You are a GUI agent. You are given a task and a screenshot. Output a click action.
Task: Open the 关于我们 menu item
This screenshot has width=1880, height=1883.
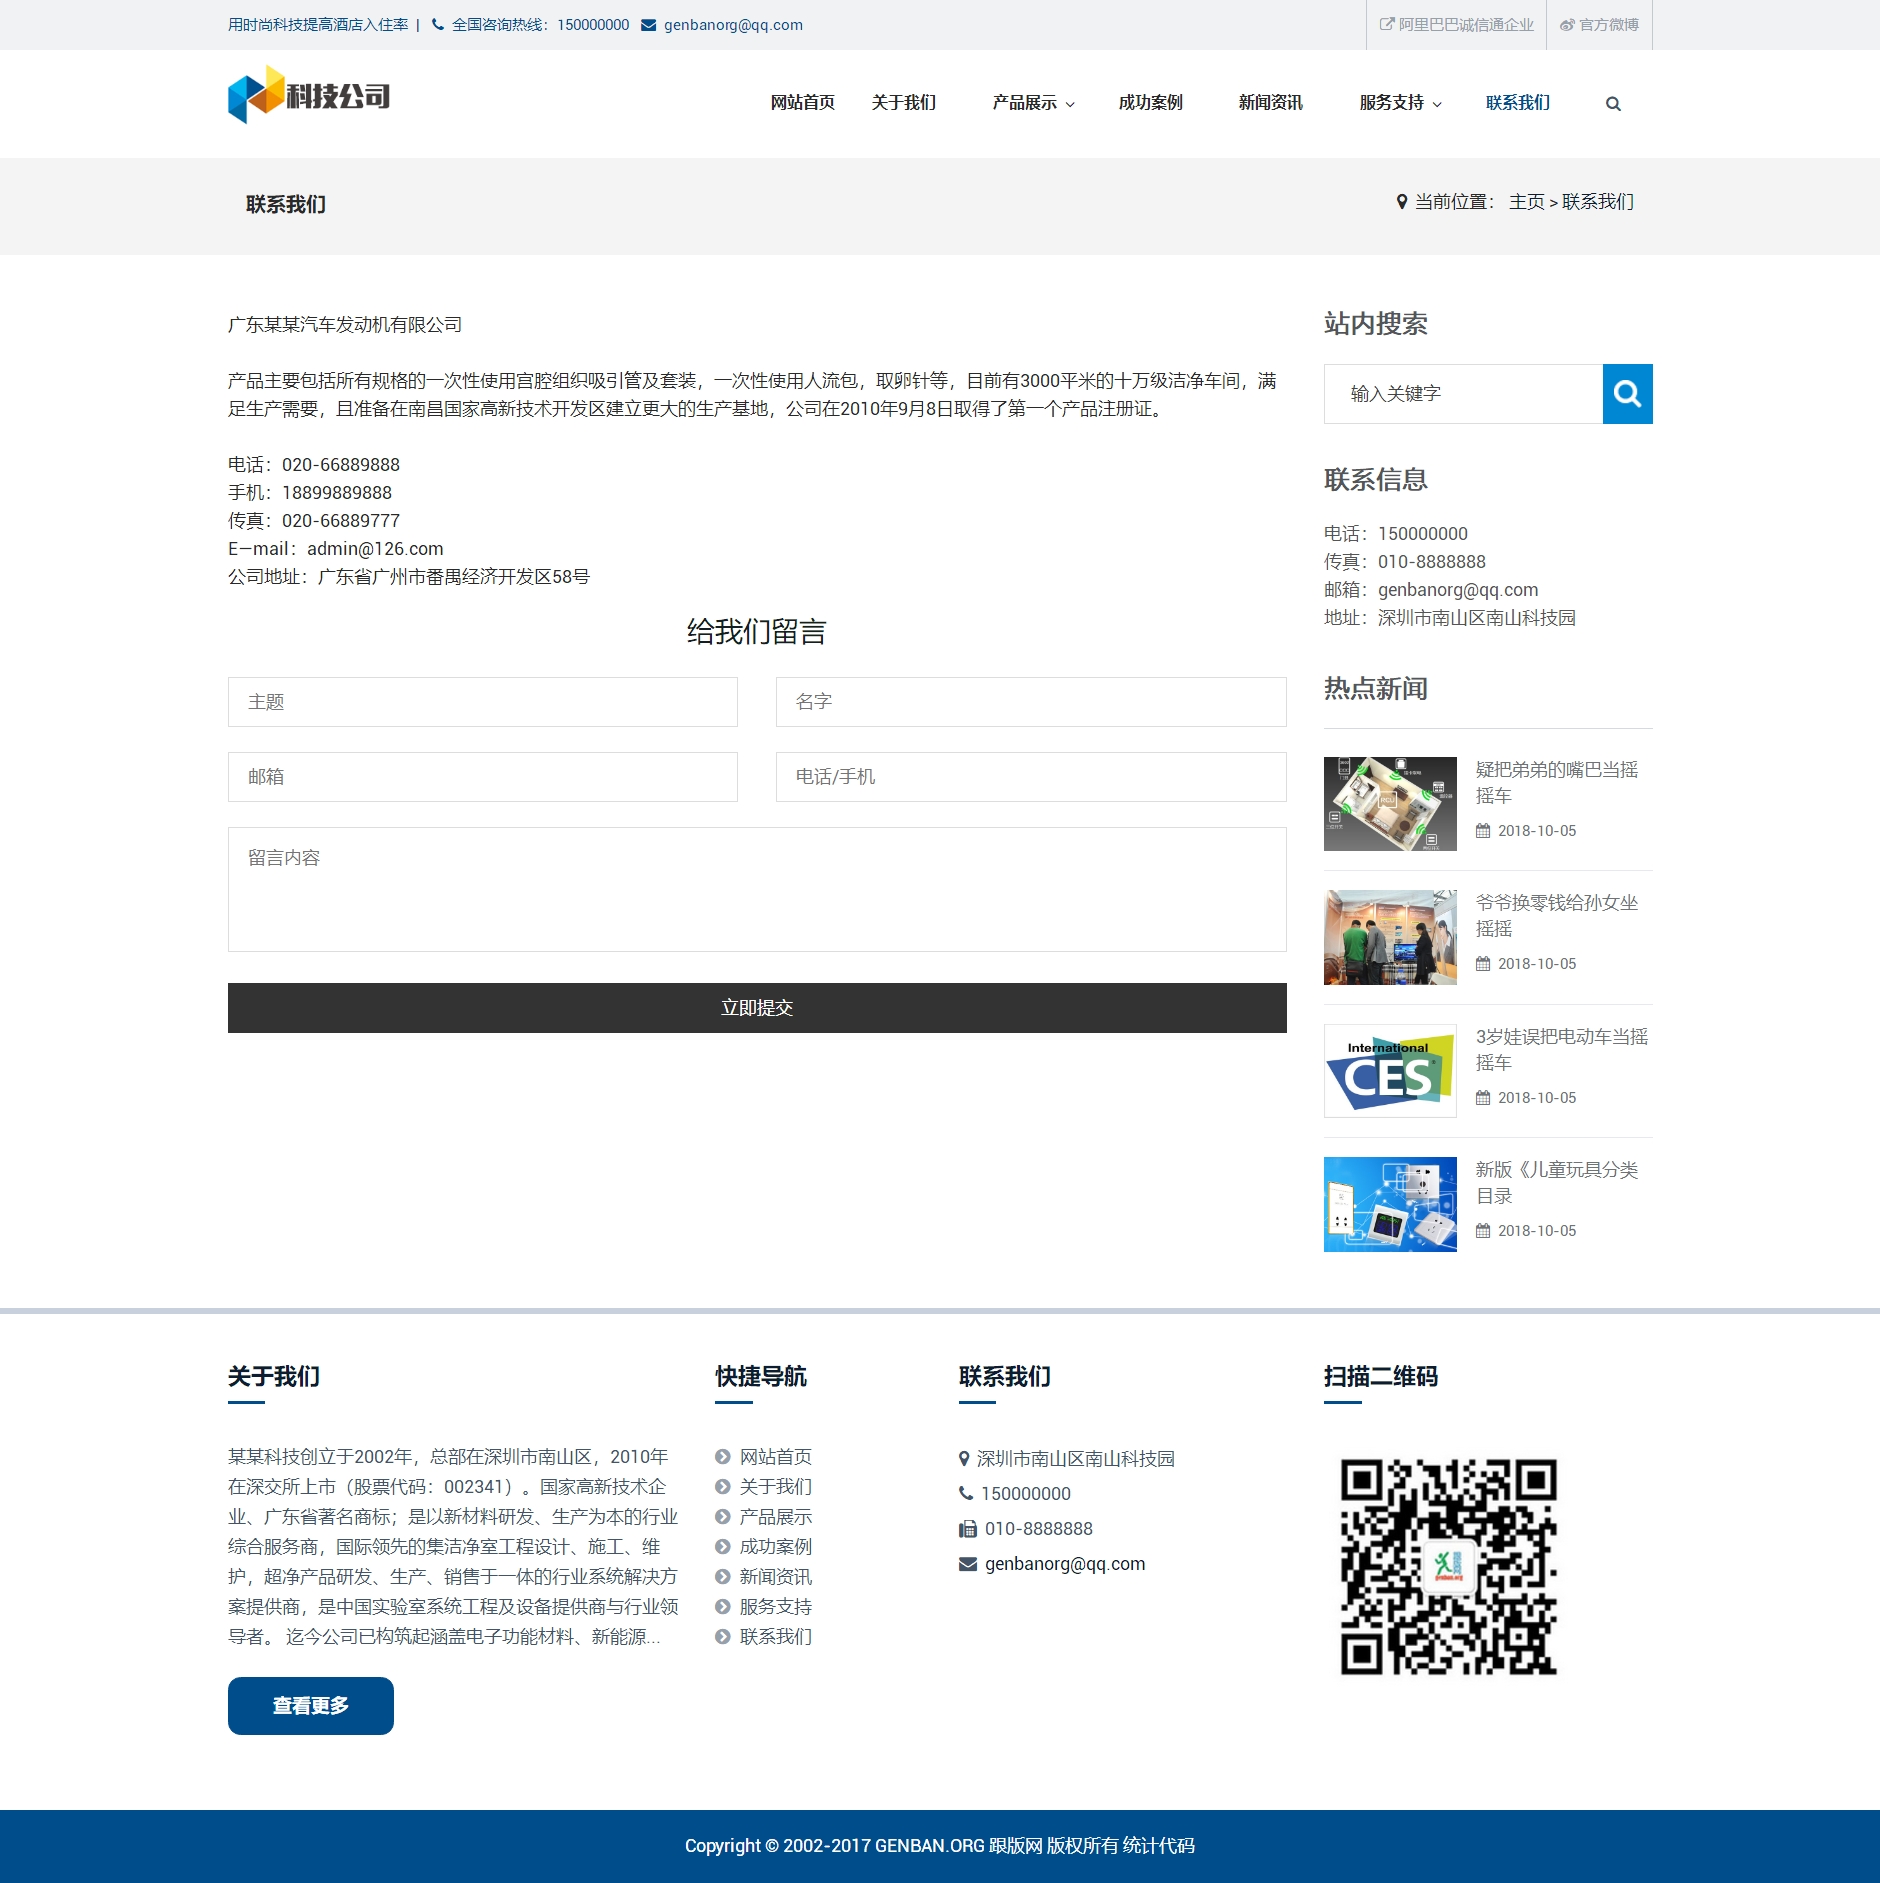pyautogui.click(x=903, y=103)
